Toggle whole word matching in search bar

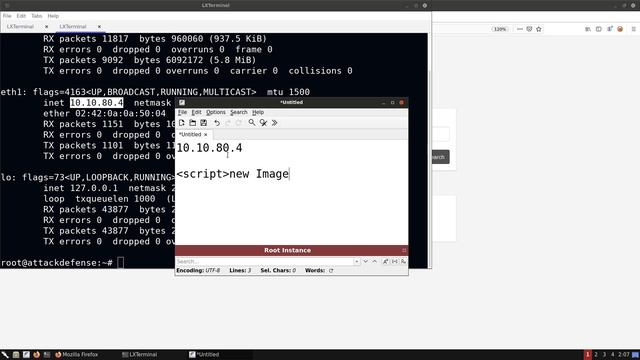[x=395, y=261]
